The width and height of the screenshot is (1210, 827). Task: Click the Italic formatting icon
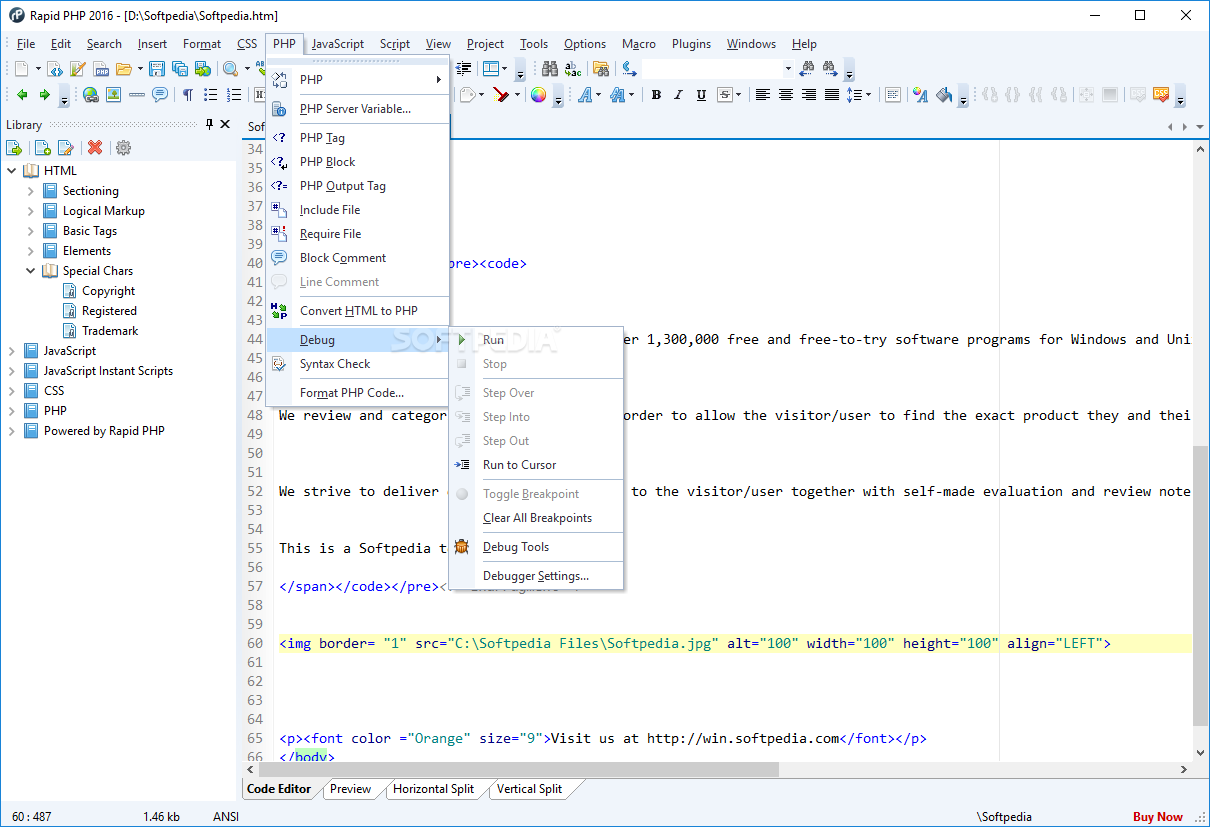[x=678, y=95]
